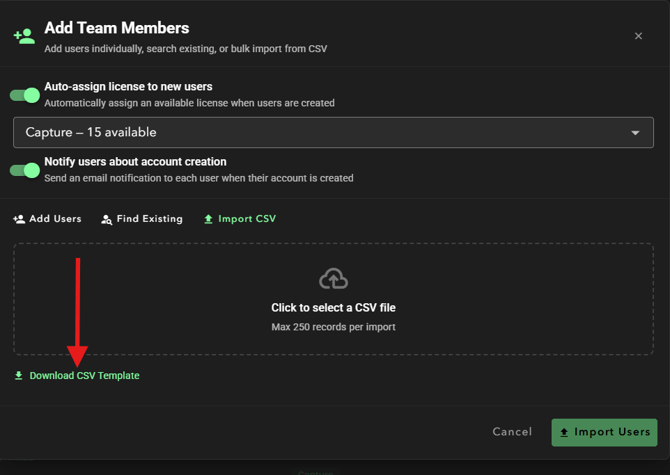This screenshot has height=475, width=670.
Task: Click the cloud upload icon
Action: [333, 279]
